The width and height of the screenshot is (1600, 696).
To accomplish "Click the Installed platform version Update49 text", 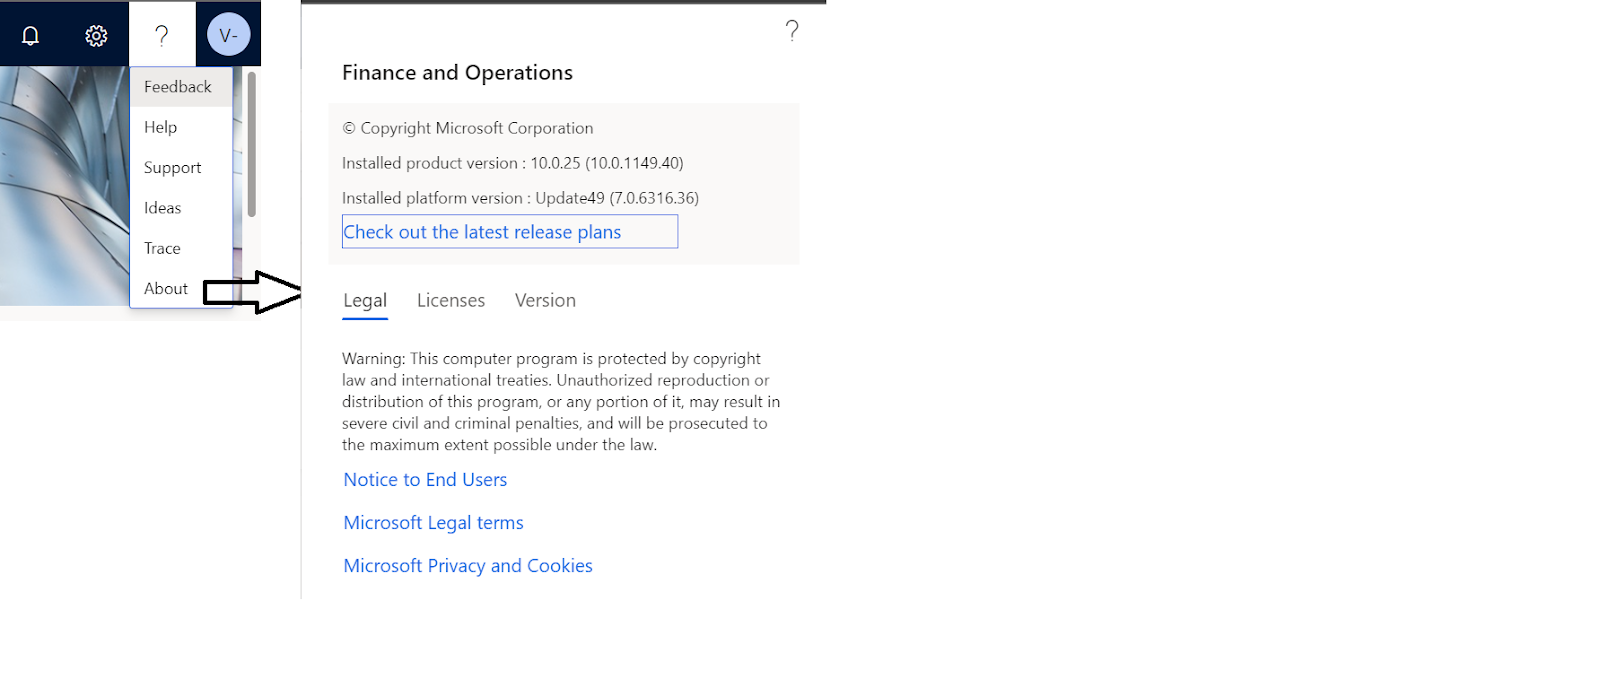I will point(520,198).
